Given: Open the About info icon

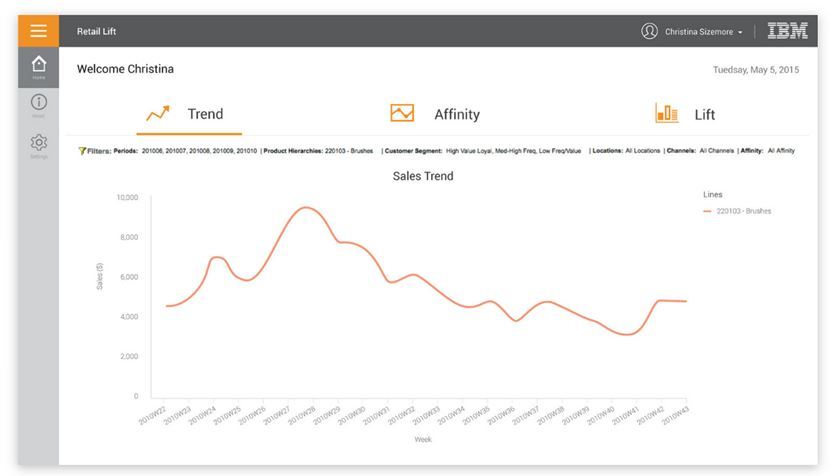Looking at the screenshot, I should 38,103.
